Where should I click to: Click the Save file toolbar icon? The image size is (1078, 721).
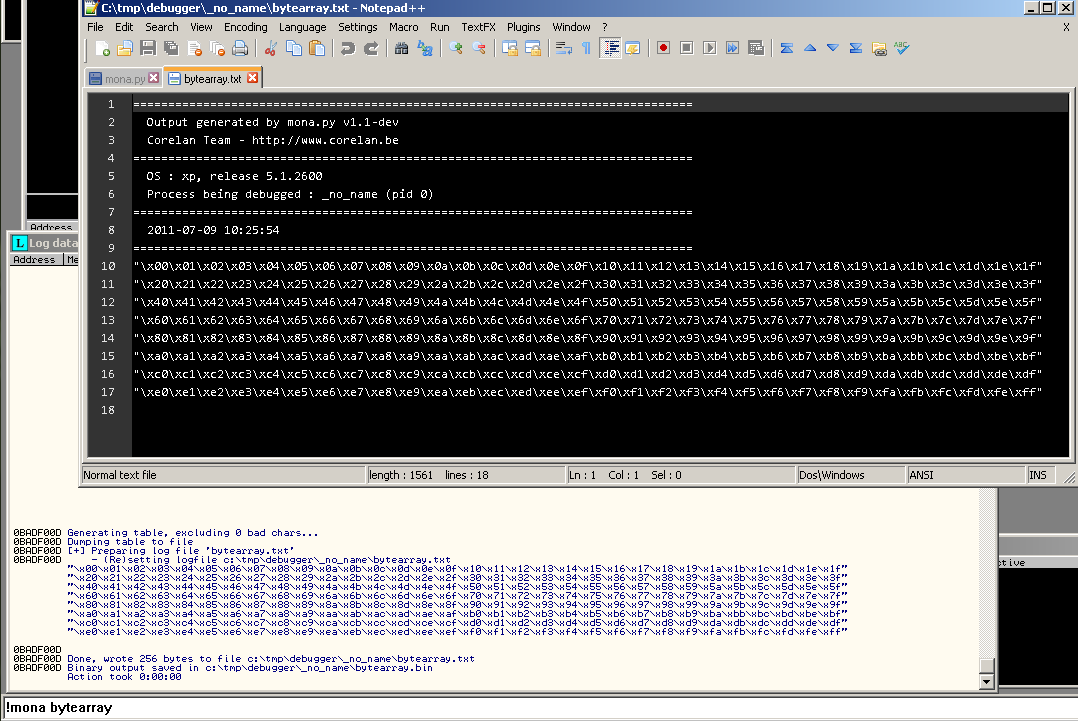[148, 48]
